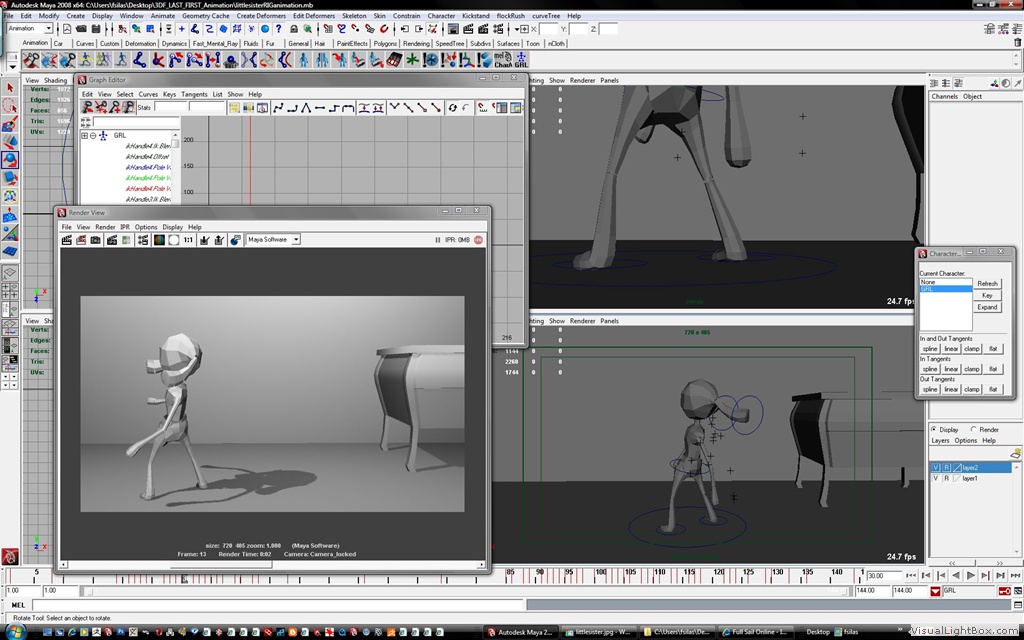Click the Graph Editor outliner scrollbar thumb
The height and width of the screenshot is (640, 1024).
pyautogui.click(x=175, y=144)
